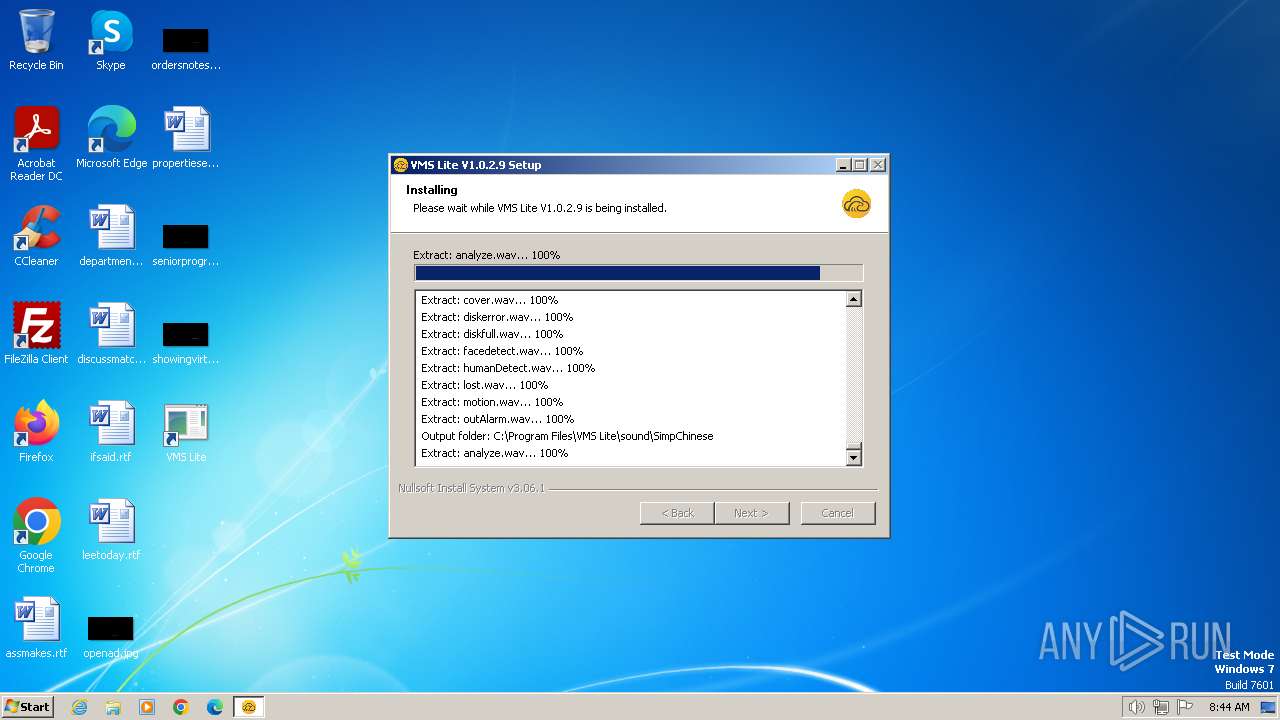Image resolution: width=1280 pixels, height=720 pixels.
Task: Select the discussmatc Word document
Action: (111, 334)
